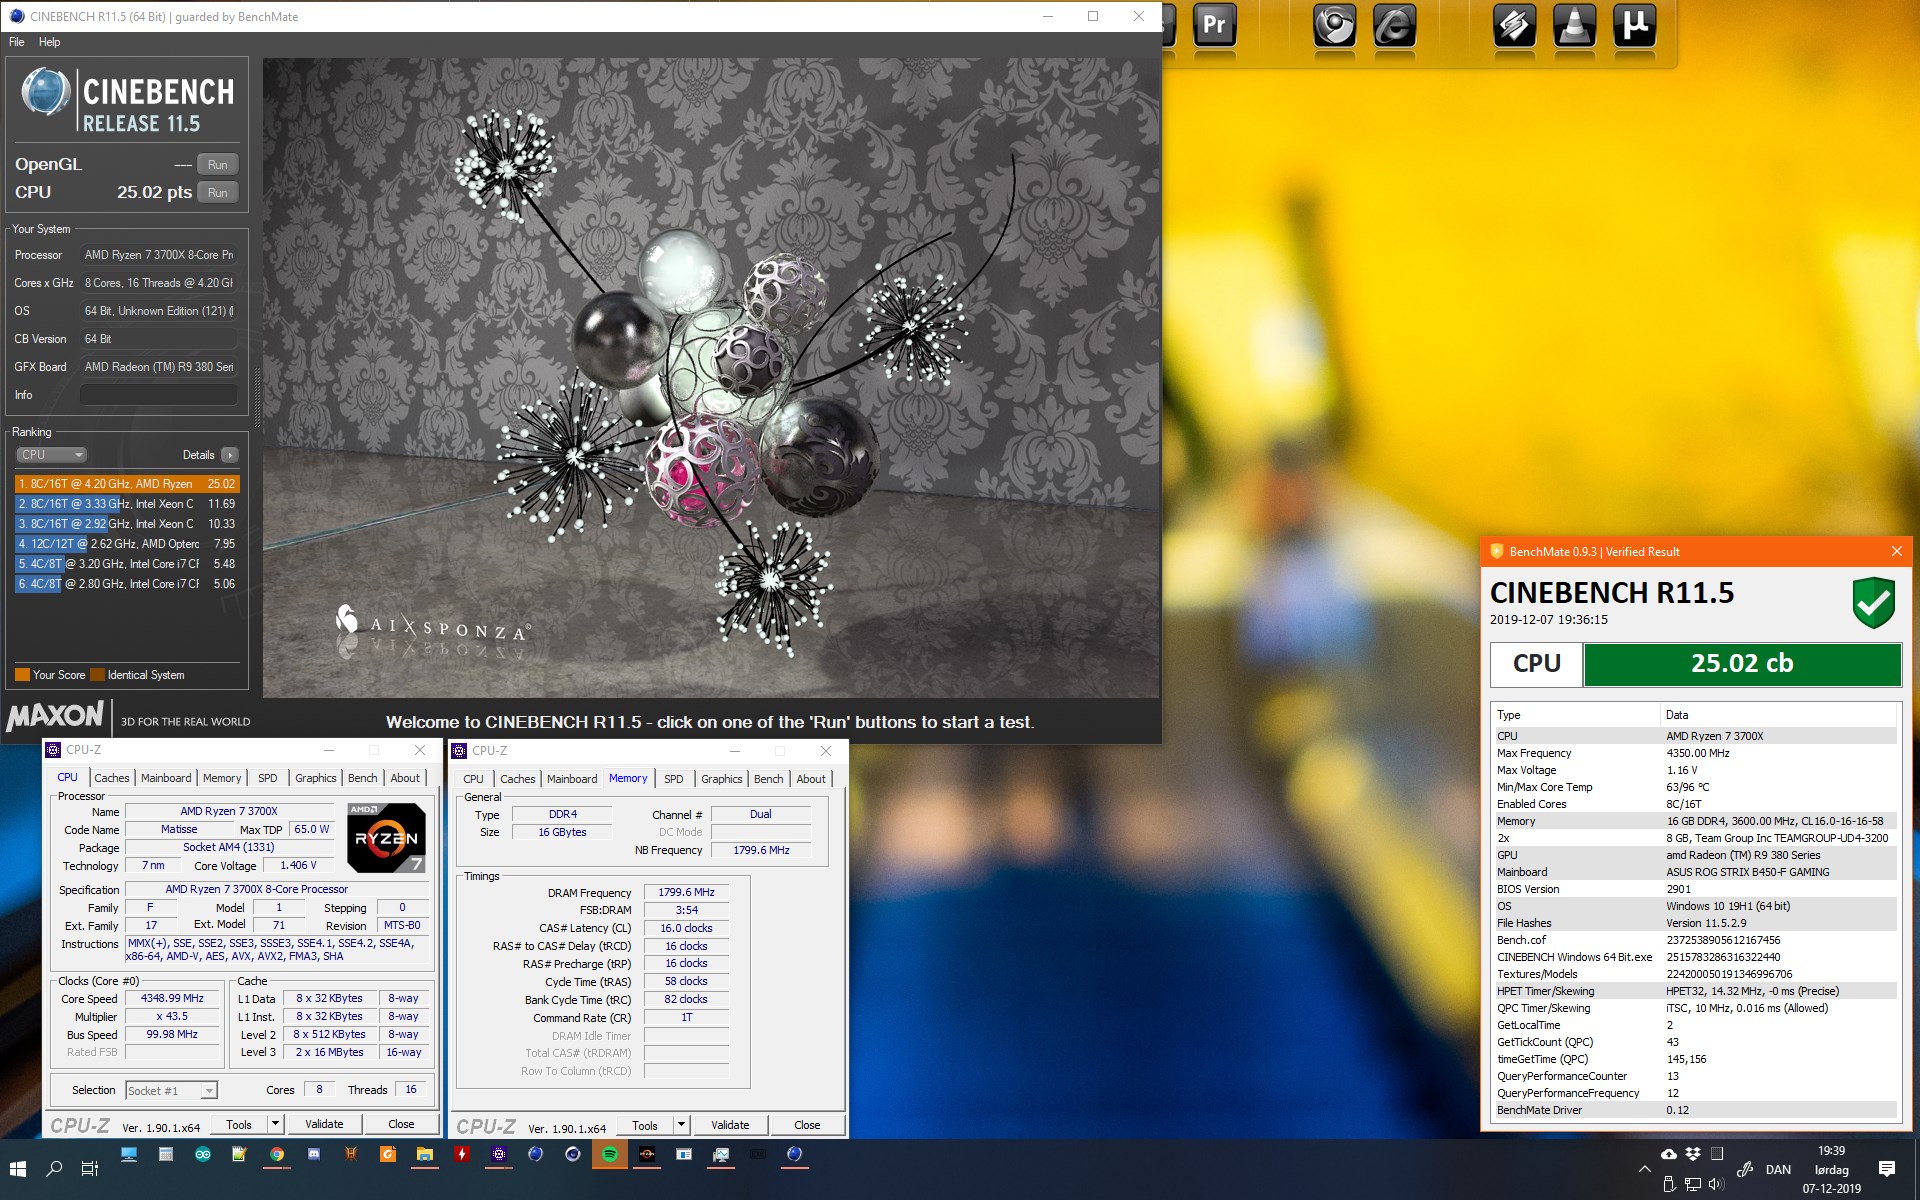Open File Explorer from the taskbar

pos(424,1154)
